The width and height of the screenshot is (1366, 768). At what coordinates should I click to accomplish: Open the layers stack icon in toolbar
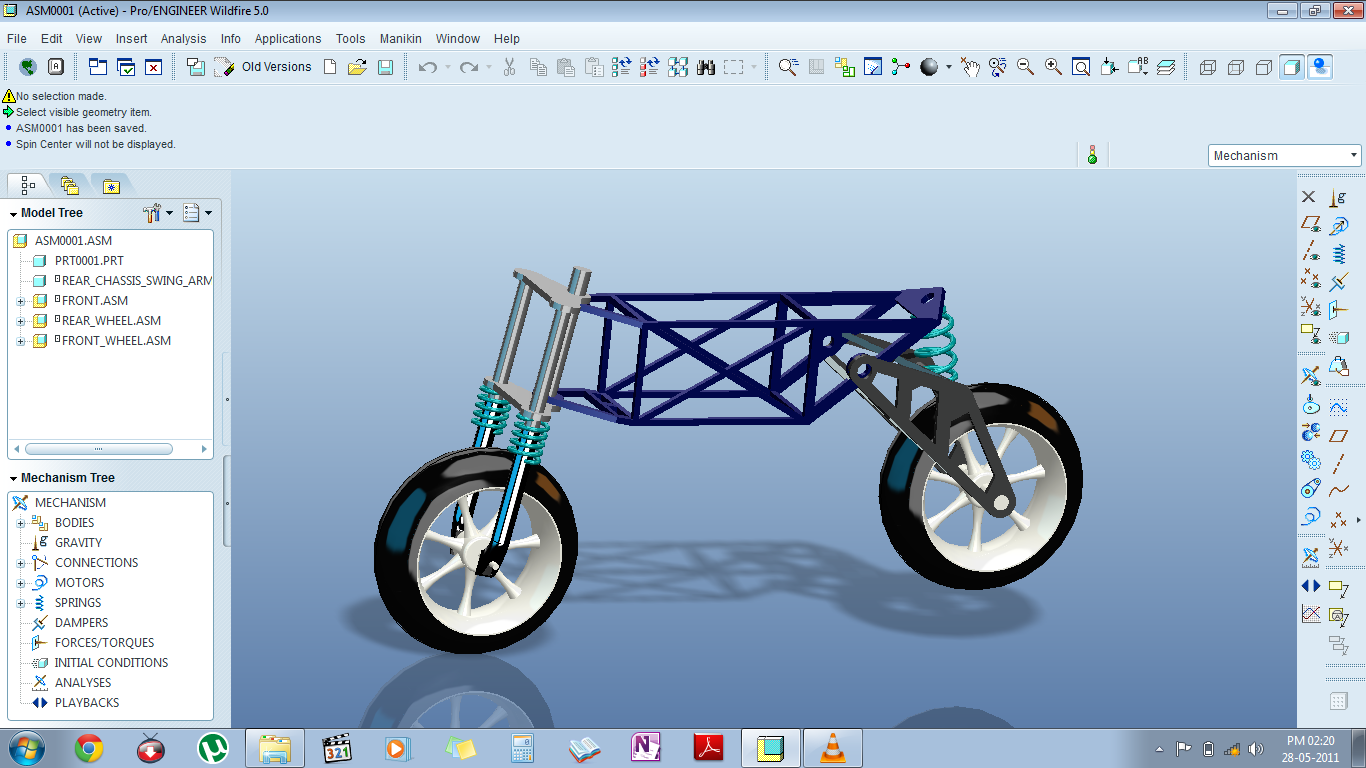[x=1166, y=67]
